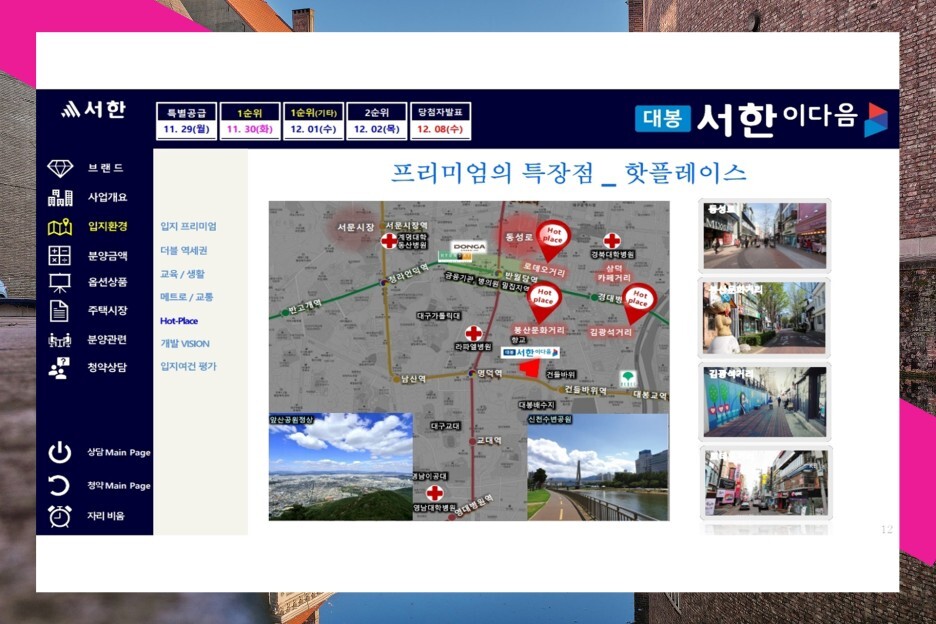
Task: Open the bottom shopping street photo thumbnail
Action: (766, 482)
